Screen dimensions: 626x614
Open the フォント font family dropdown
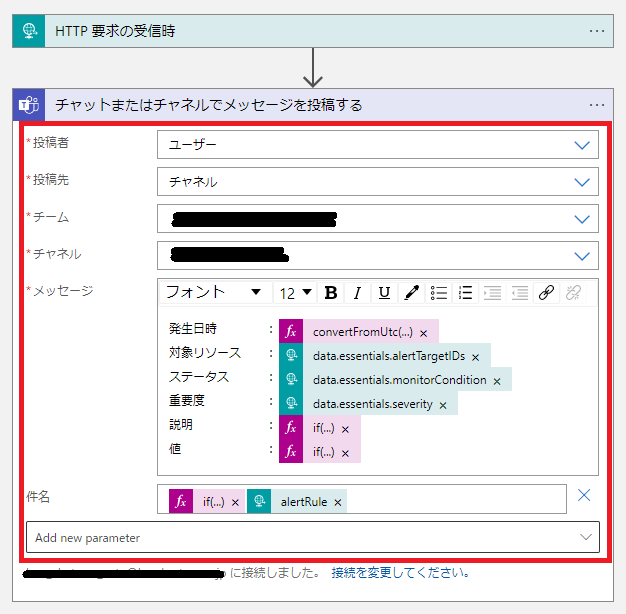coord(216,293)
